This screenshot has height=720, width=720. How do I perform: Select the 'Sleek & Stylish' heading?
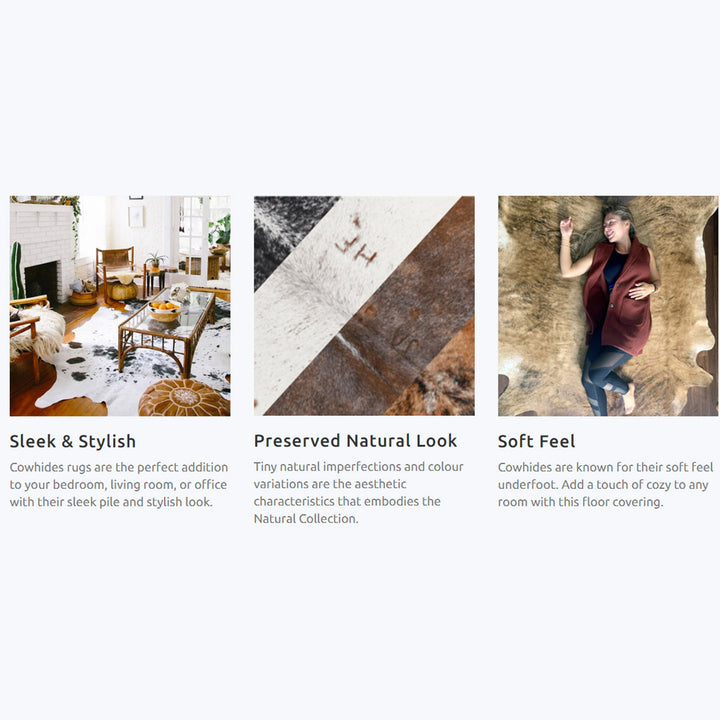[73, 441]
